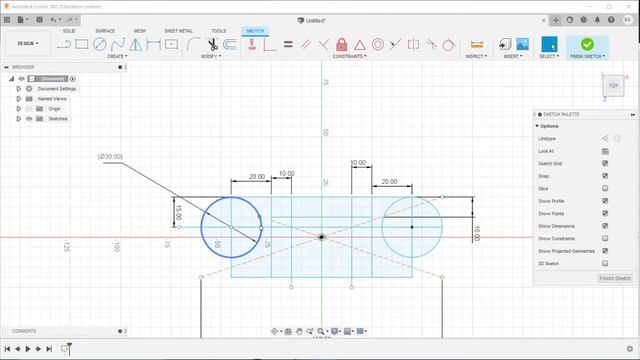Expand the Sketches node
Viewport: 640px width, 360px height.
pyautogui.click(x=18, y=119)
